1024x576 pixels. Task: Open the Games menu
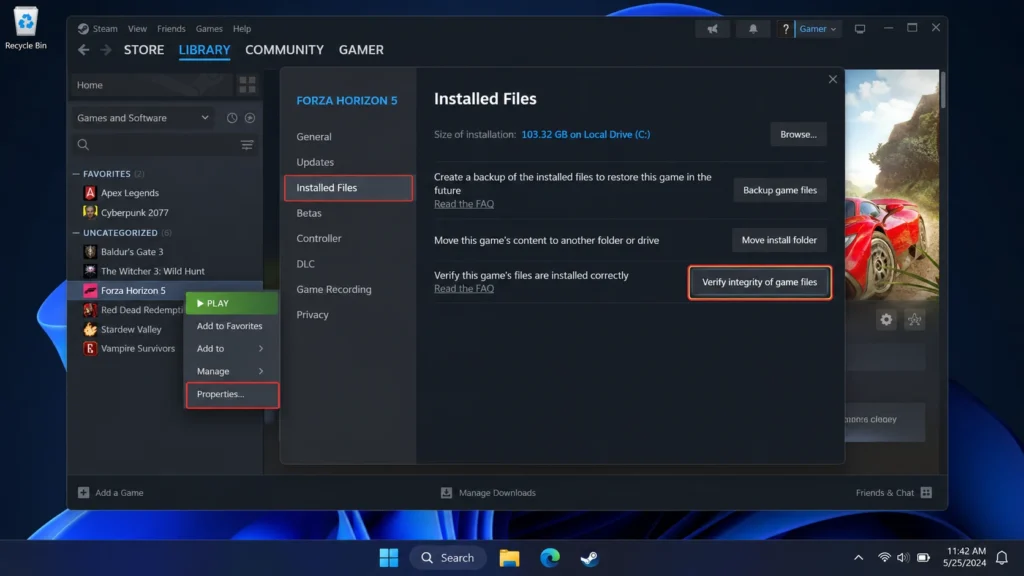tap(209, 29)
